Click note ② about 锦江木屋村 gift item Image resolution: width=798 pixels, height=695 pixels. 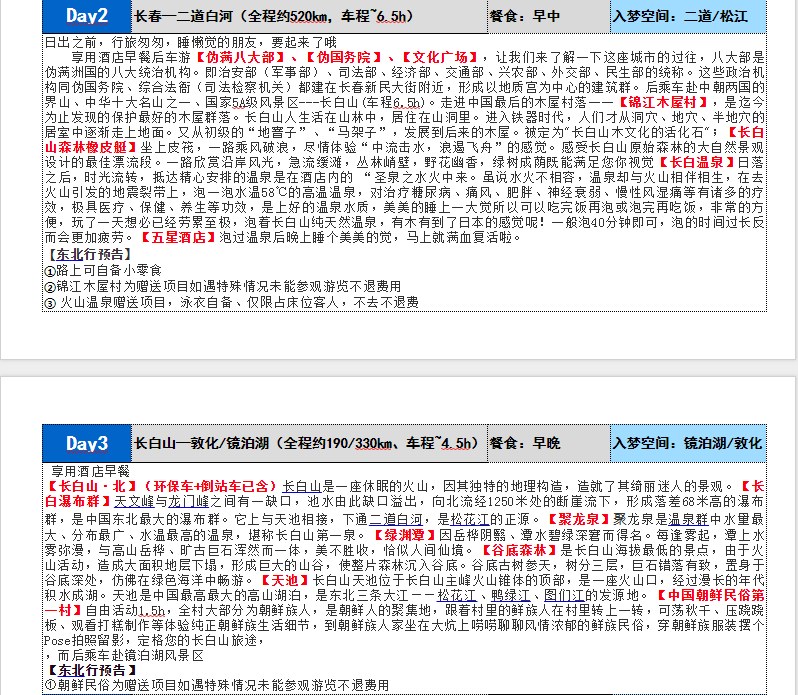pos(202,286)
